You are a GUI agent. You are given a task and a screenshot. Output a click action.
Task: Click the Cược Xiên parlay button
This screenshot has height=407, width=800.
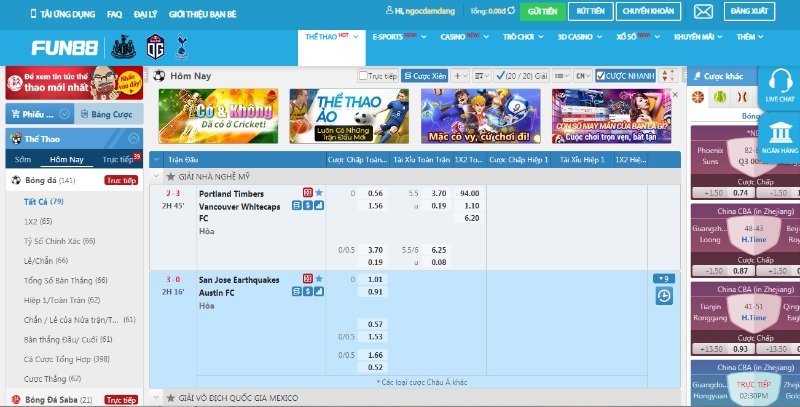point(424,76)
